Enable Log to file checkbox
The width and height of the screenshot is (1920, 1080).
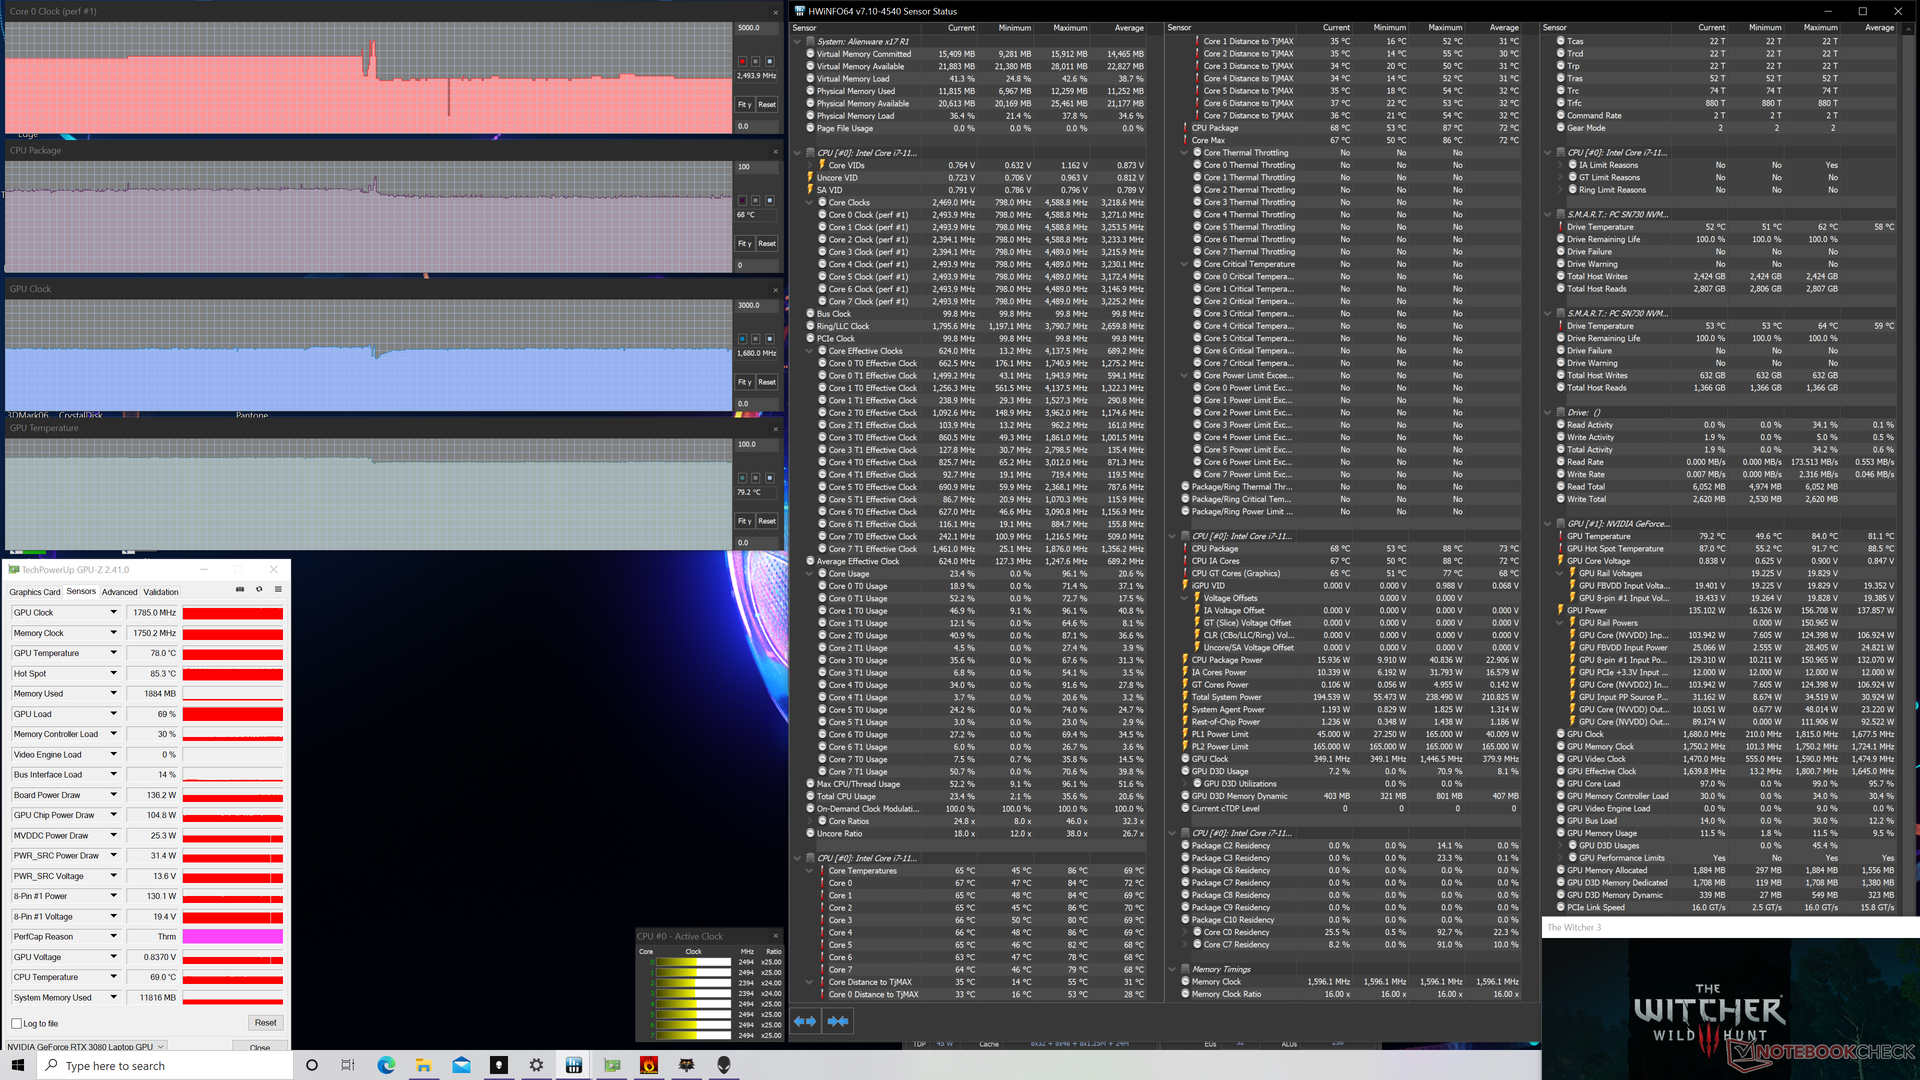point(17,1024)
